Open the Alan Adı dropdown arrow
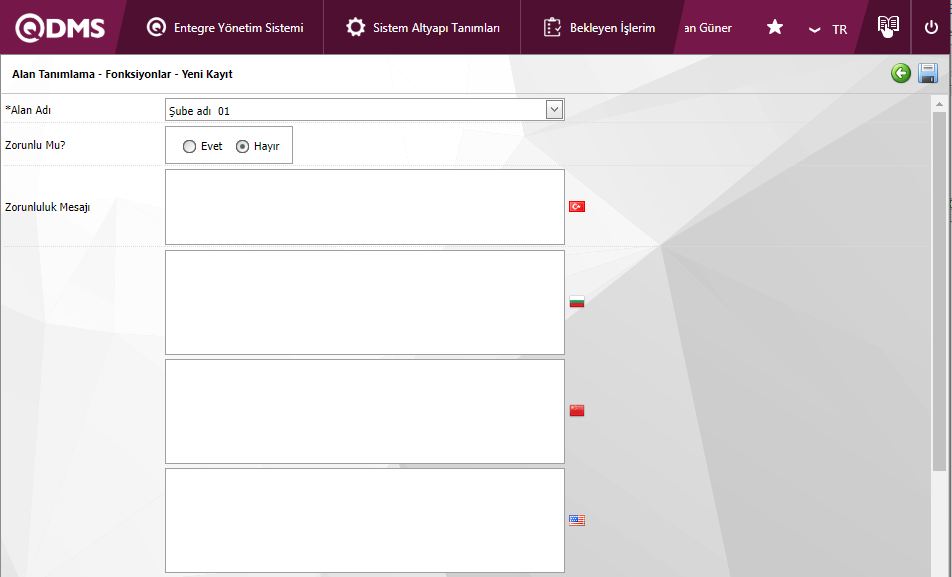This screenshot has height=577, width=952. pyautogui.click(x=554, y=110)
